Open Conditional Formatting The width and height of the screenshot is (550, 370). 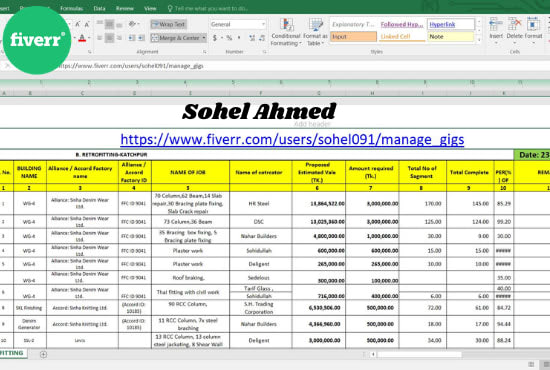click(286, 32)
